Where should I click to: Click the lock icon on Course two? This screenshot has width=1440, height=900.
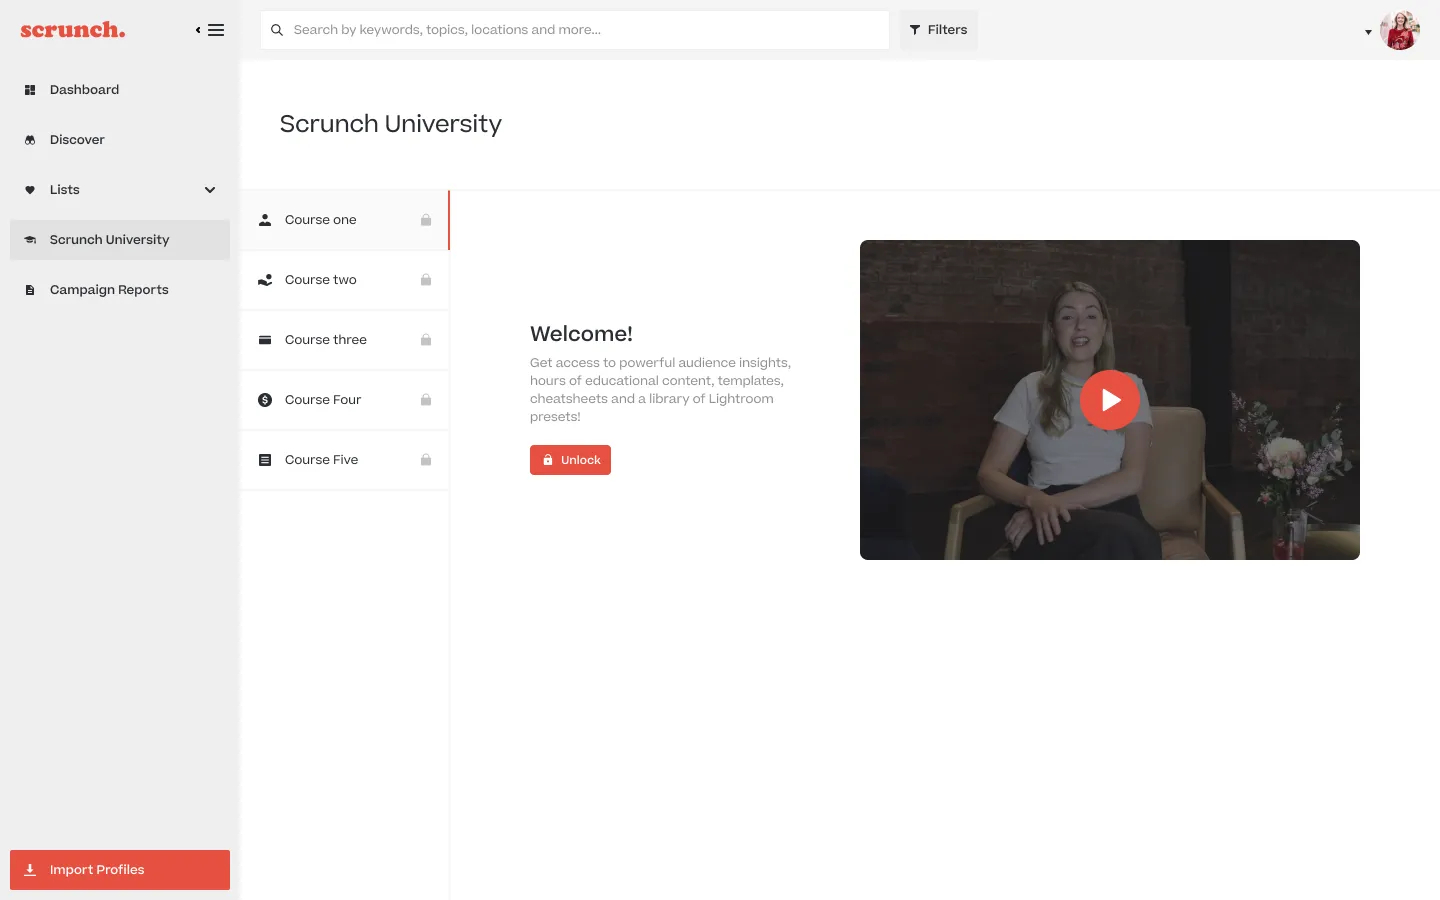point(426,280)
